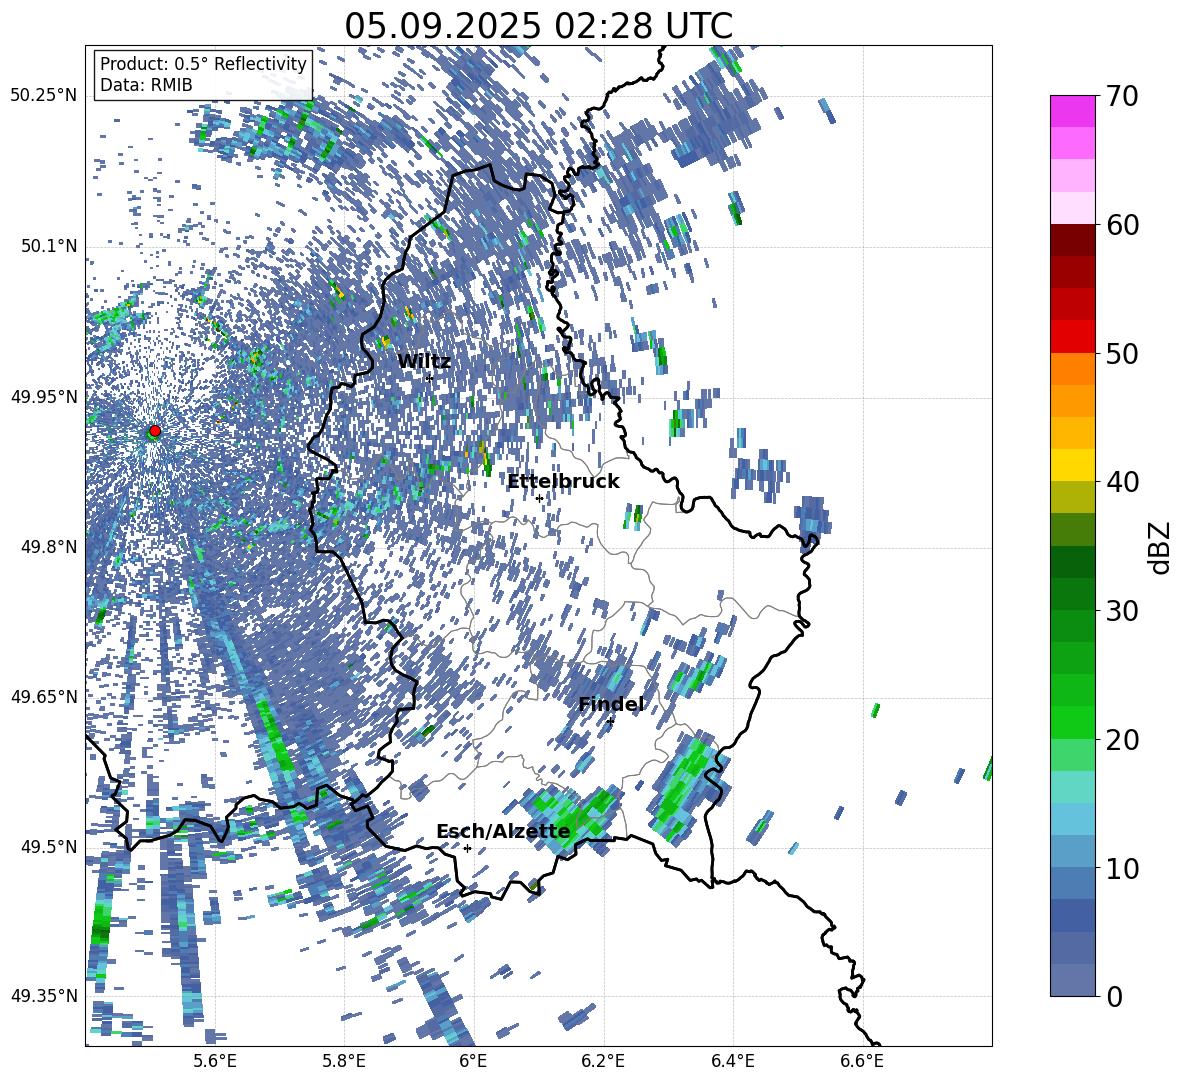Click the '50.1°N' latitude label

pos(48,246)
